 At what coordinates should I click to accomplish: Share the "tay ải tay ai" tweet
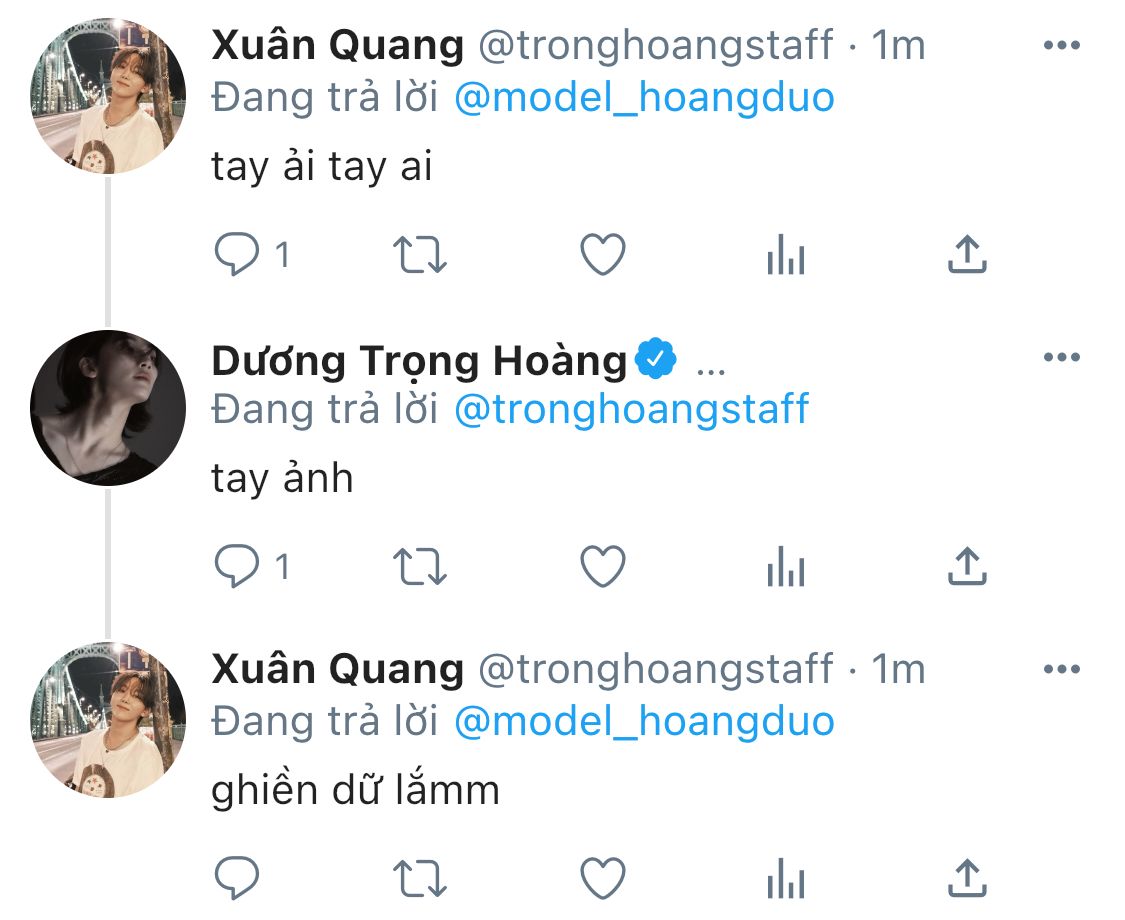pos(967,255)
